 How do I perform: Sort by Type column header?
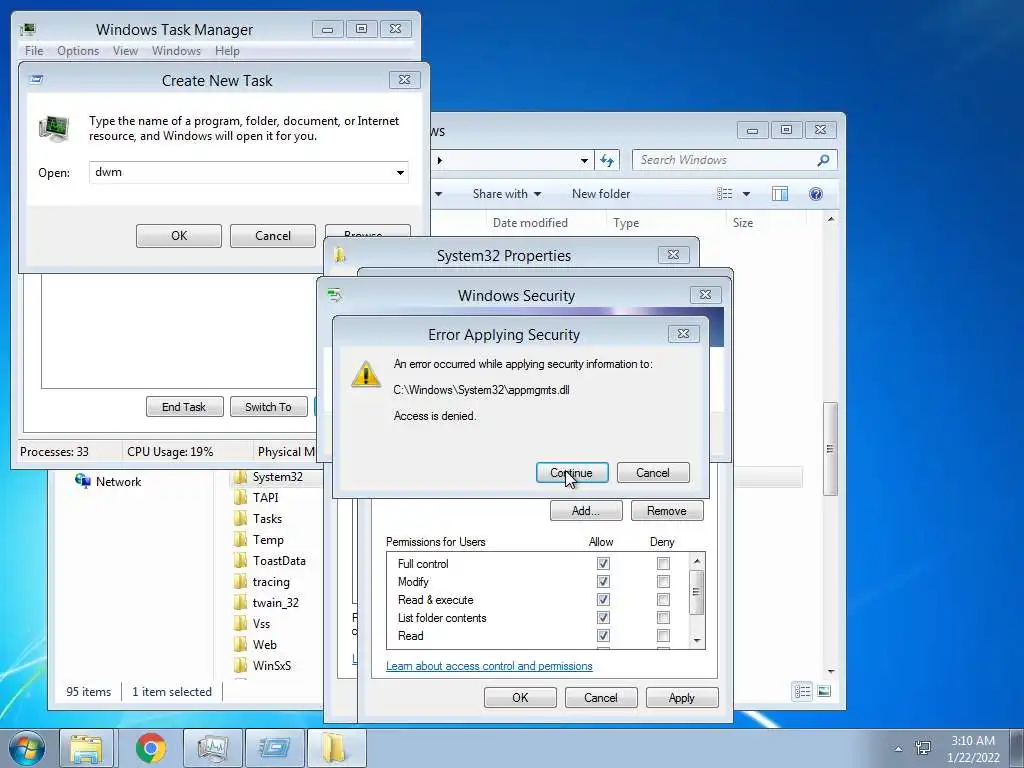(626, 223)
